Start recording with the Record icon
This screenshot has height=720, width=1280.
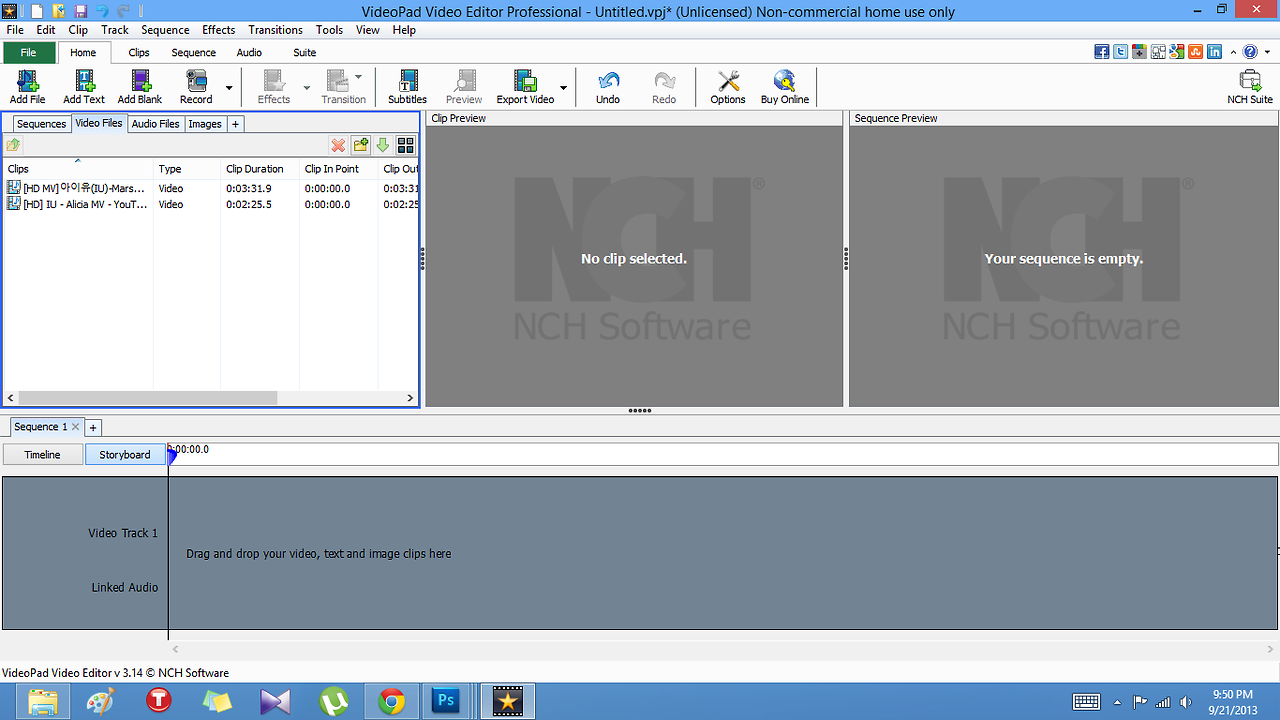(x=196, y=87)
